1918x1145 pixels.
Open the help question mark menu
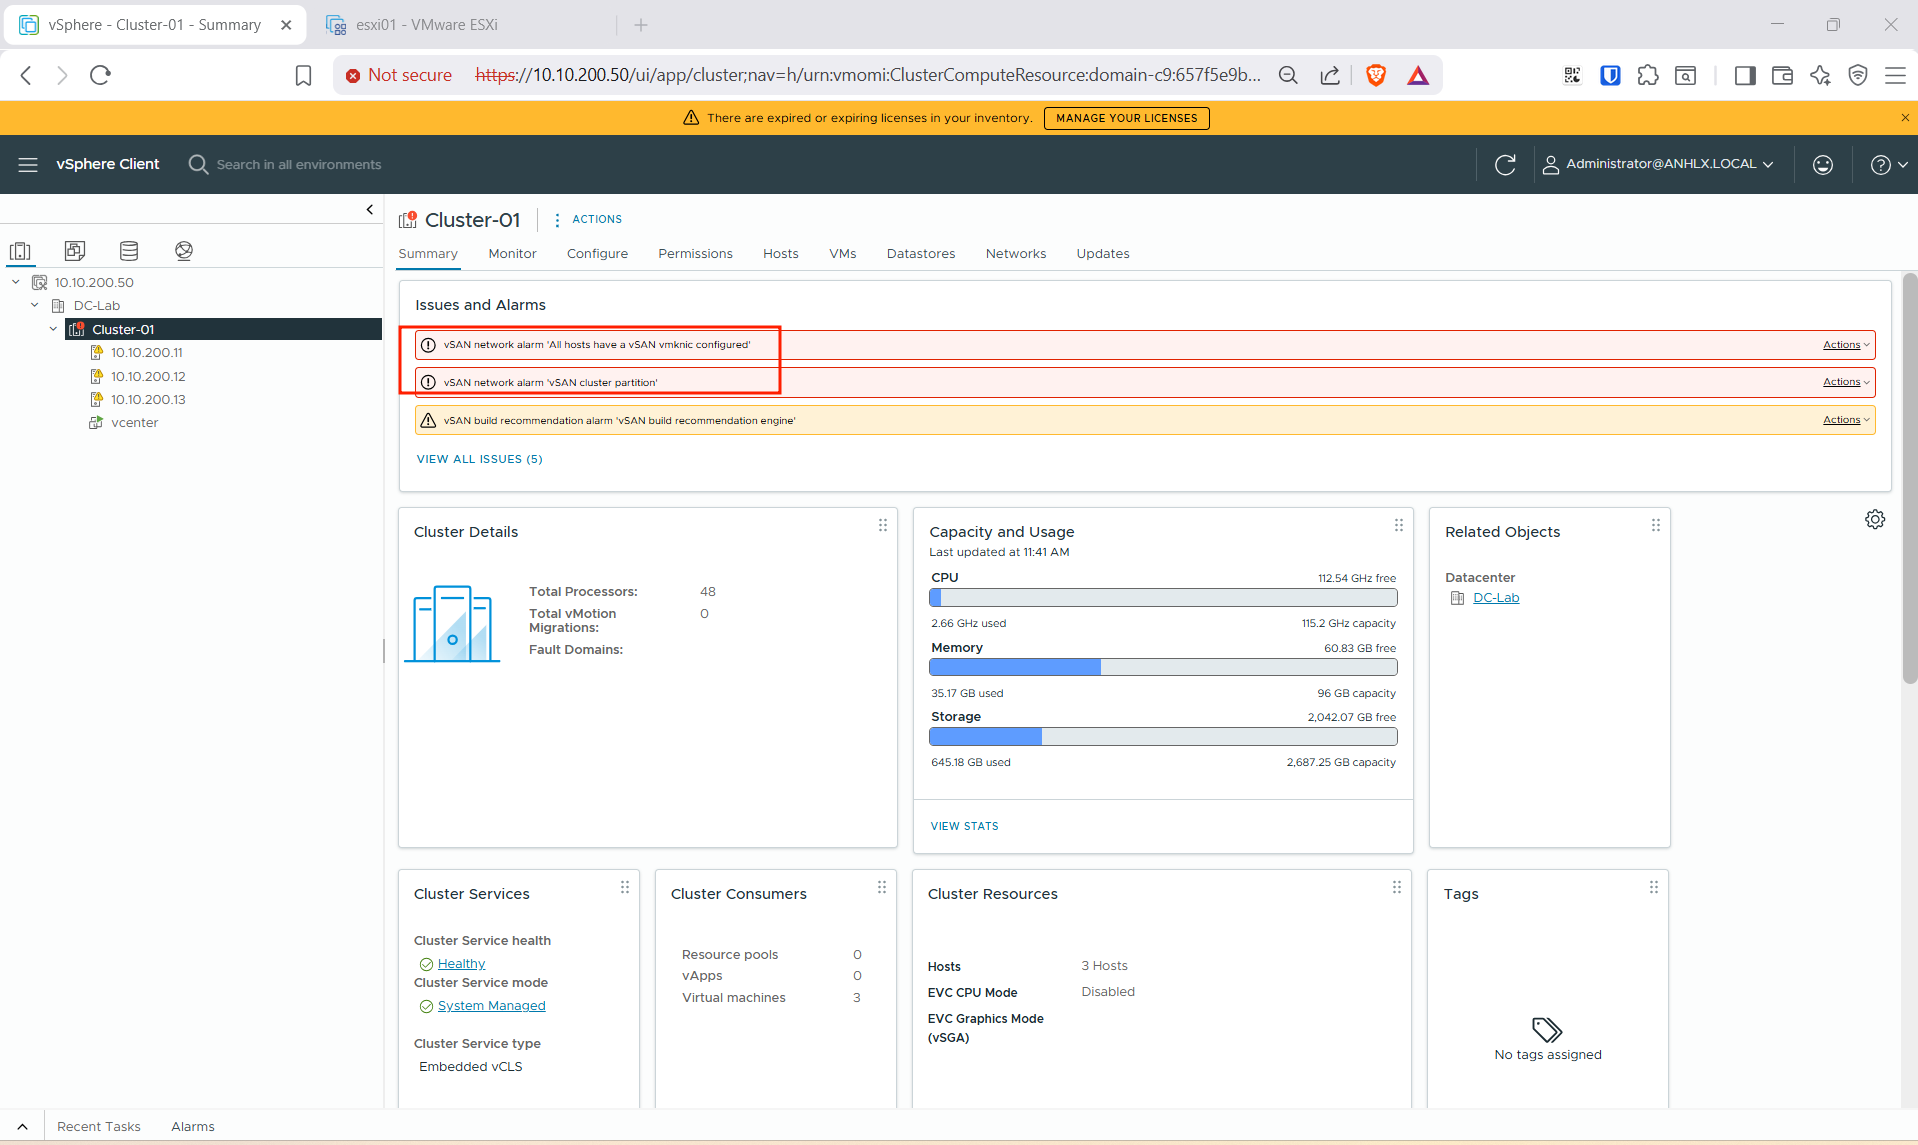[x=1889, y=164]
